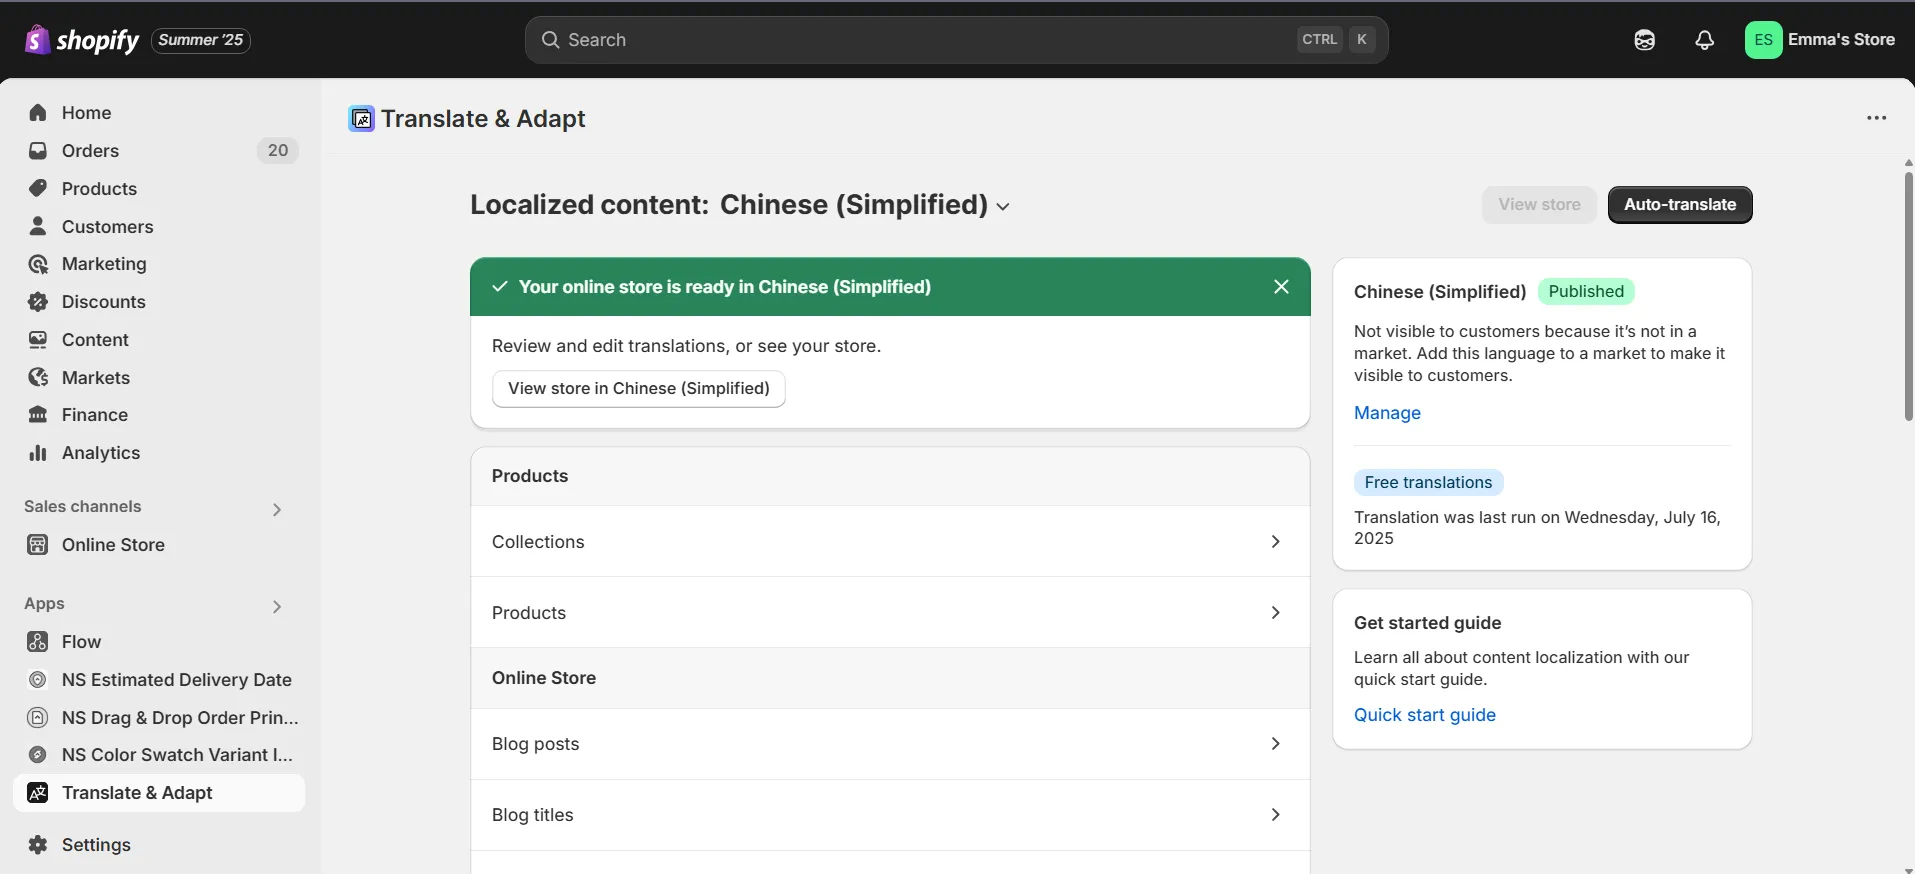Click View store in Chinese (Simplified)
The image size is (1915, 874).
pos(639,389)
